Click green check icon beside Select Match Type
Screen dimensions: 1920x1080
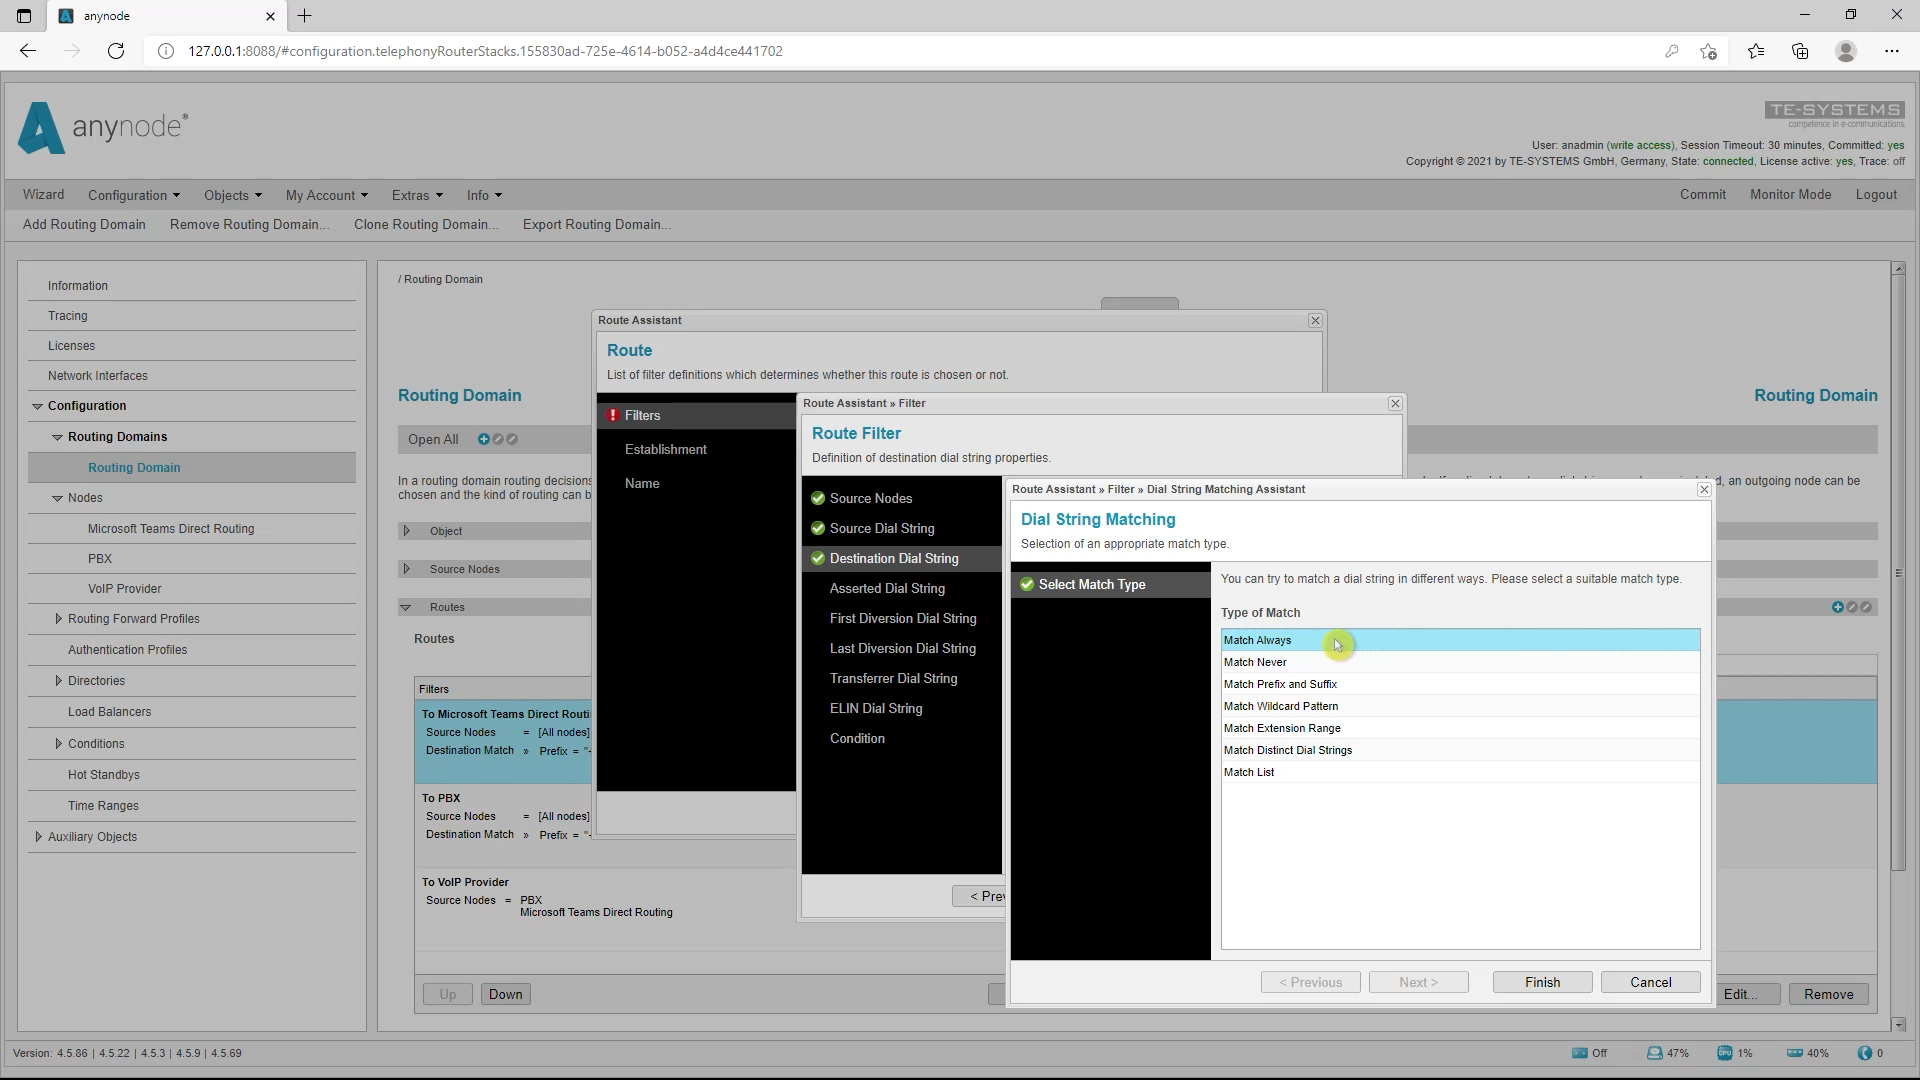click(x=1027, y=584)
